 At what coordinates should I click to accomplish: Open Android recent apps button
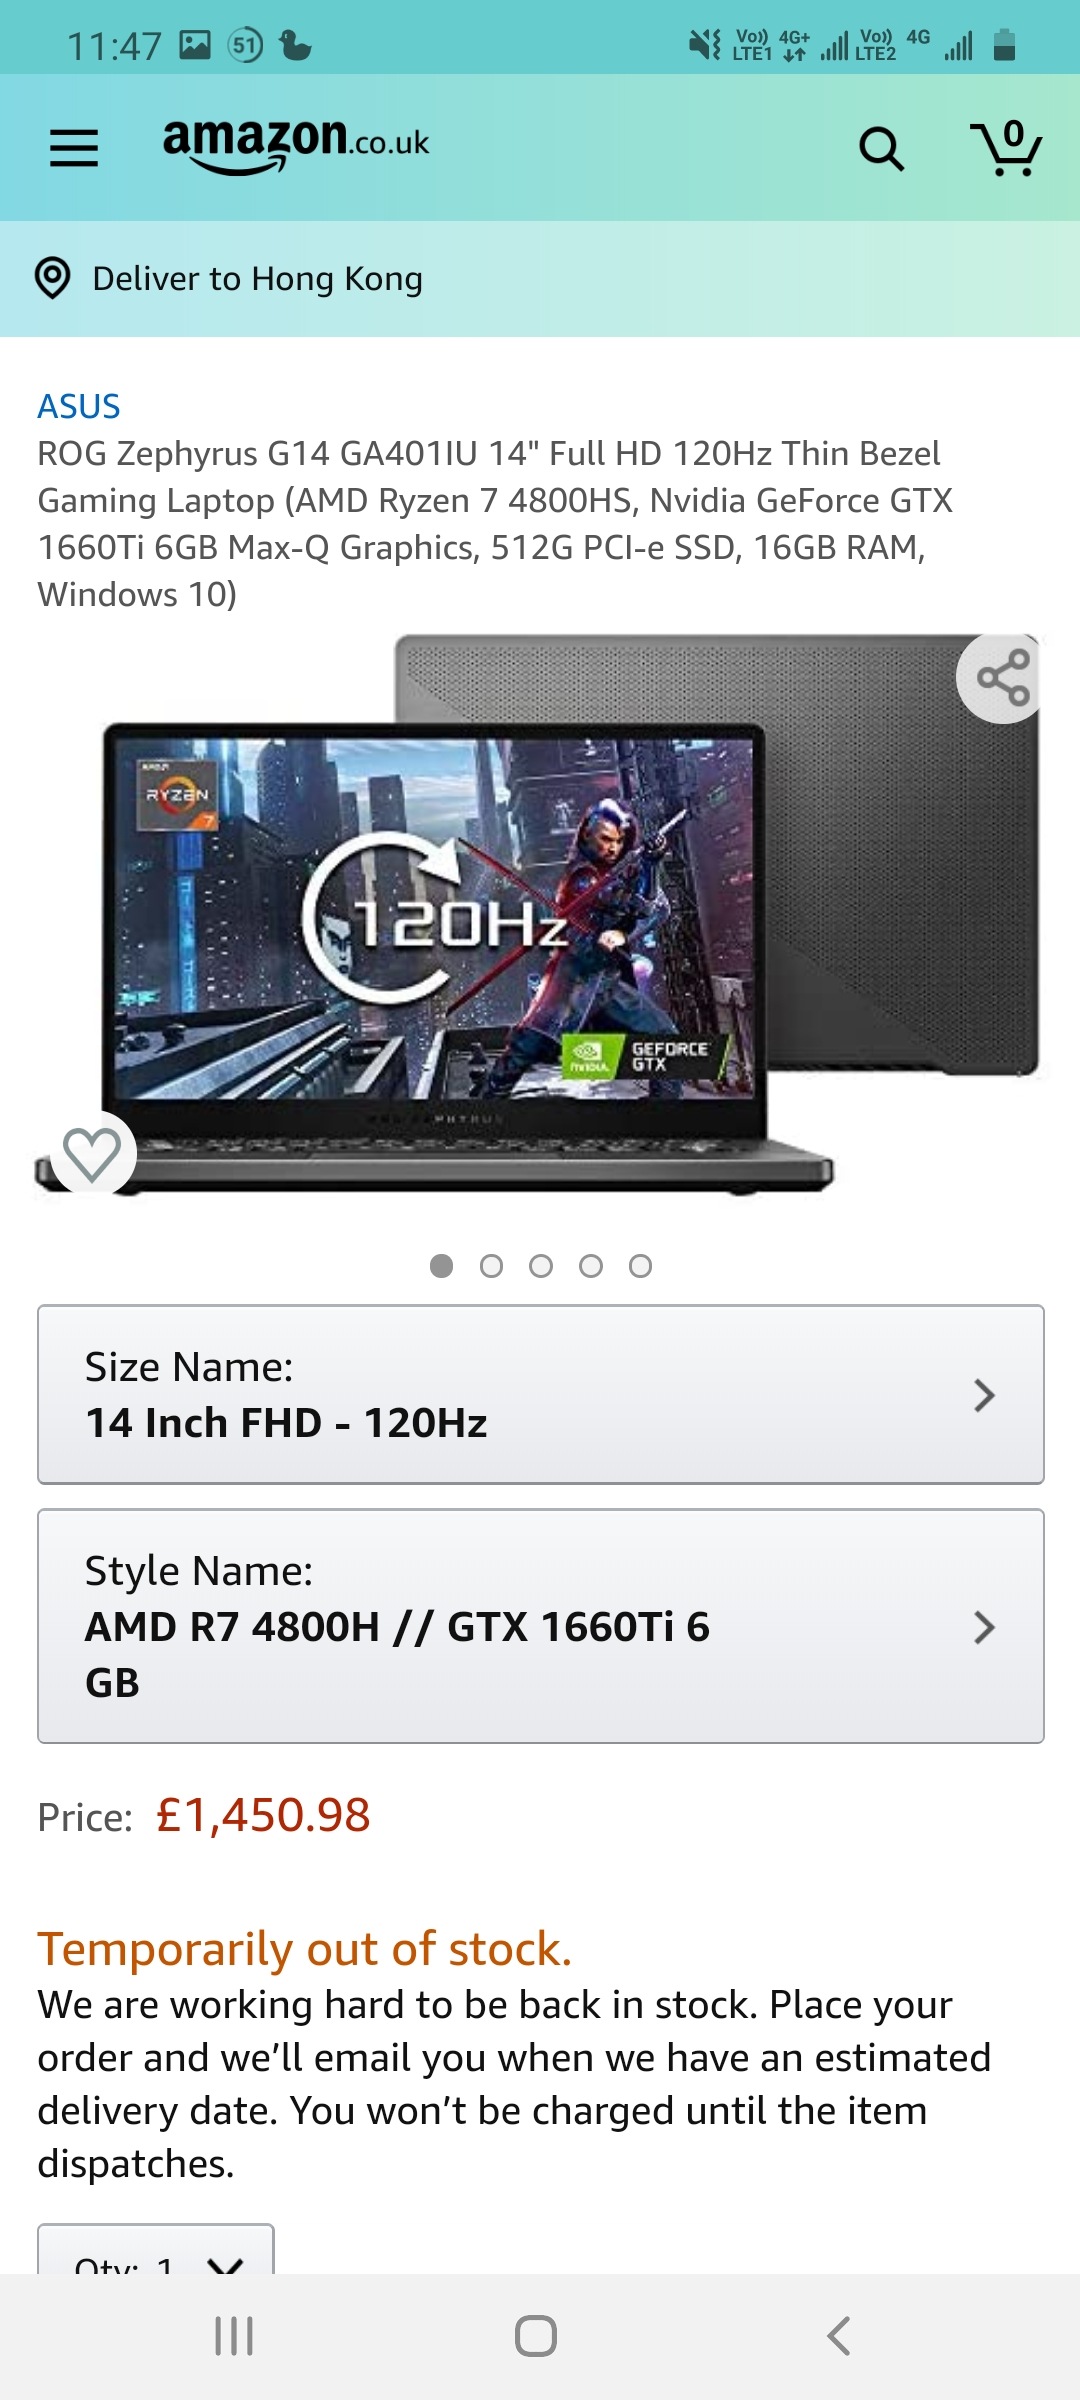point(234,2336)
